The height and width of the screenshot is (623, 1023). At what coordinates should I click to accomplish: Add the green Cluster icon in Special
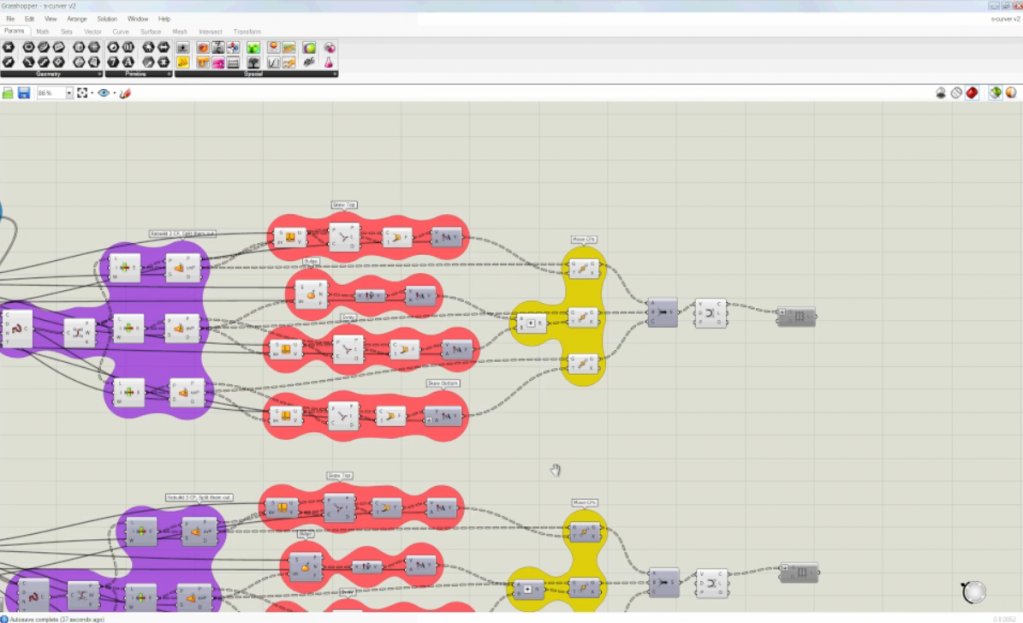click(x=253, y=48)
